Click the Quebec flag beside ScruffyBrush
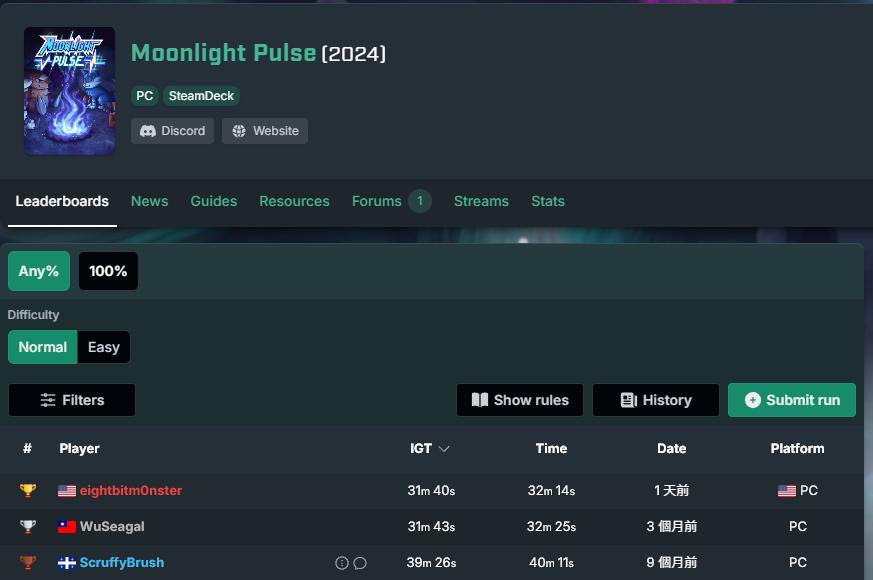This screenshot has width=873, height=580. pyautogui.click(x=67, y=563)
